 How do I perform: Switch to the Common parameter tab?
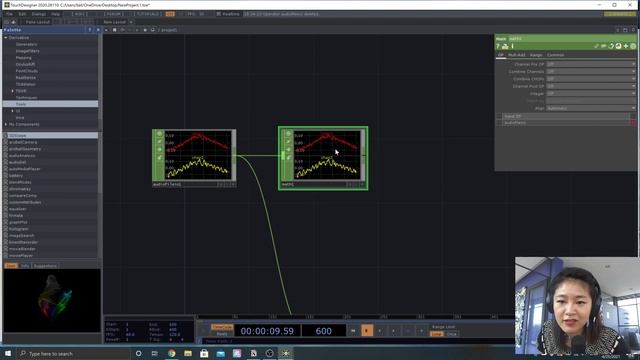point(556,55)
